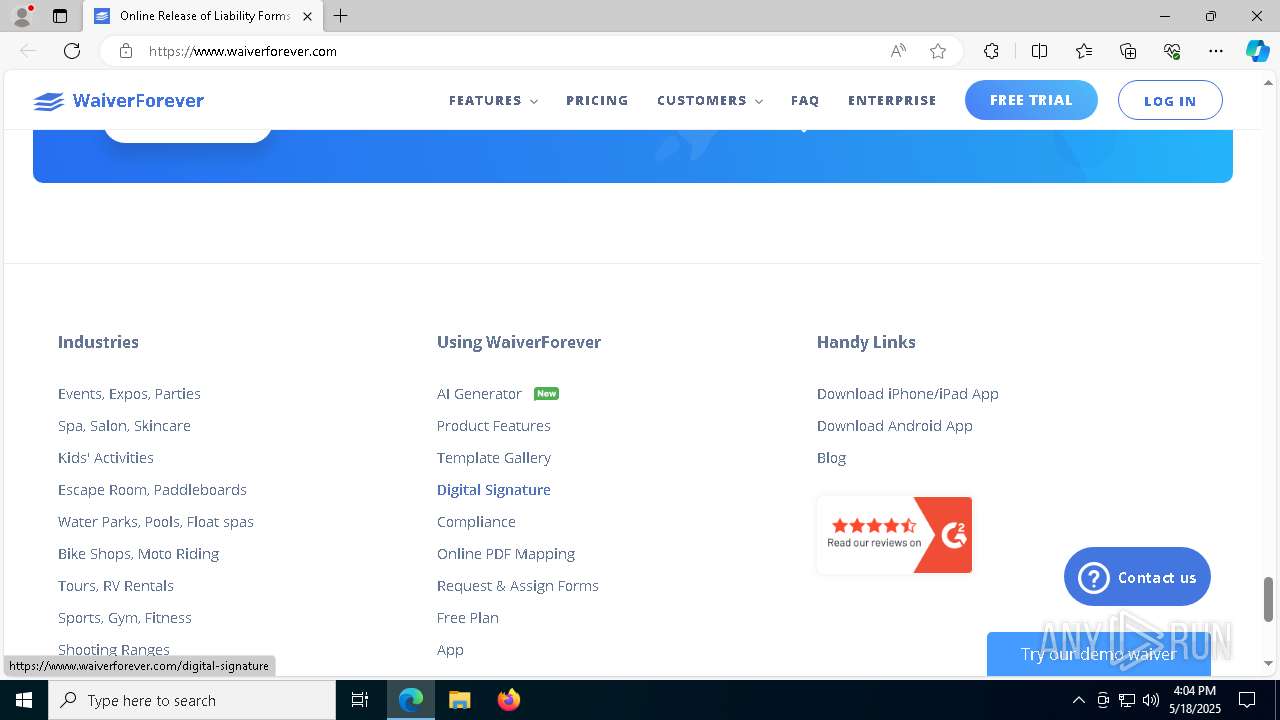1280x720 pixels.
Task: Open Tours, RV Rentals link
Action: click(116, 586)
